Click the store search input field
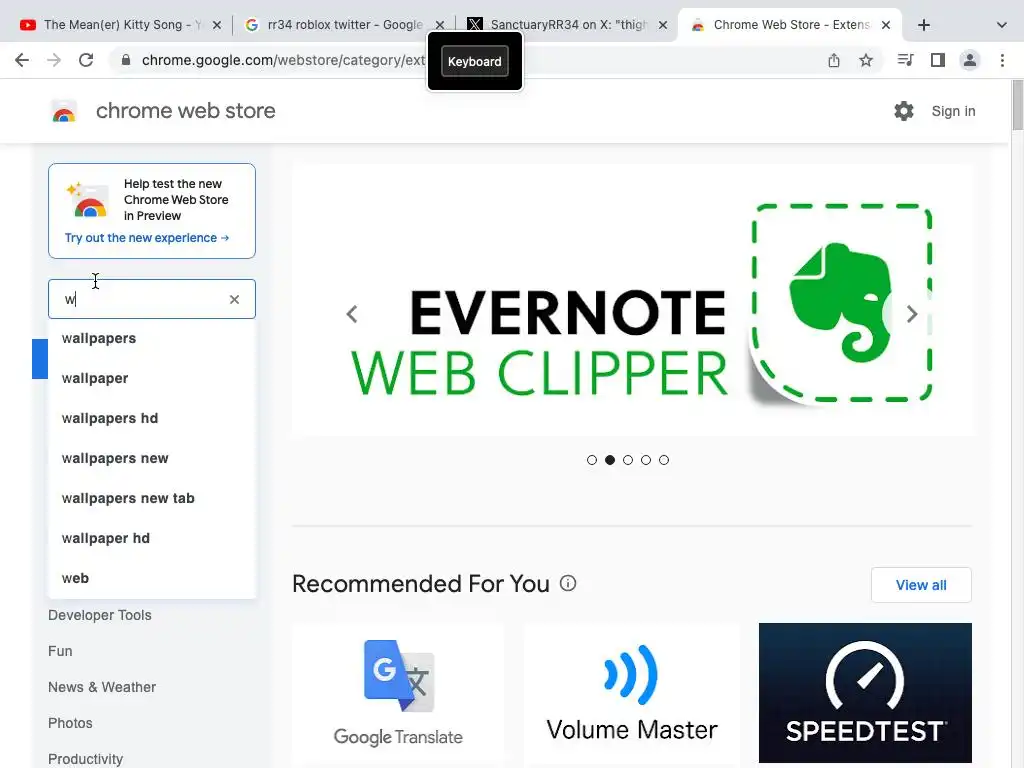 tap(152, 299)
